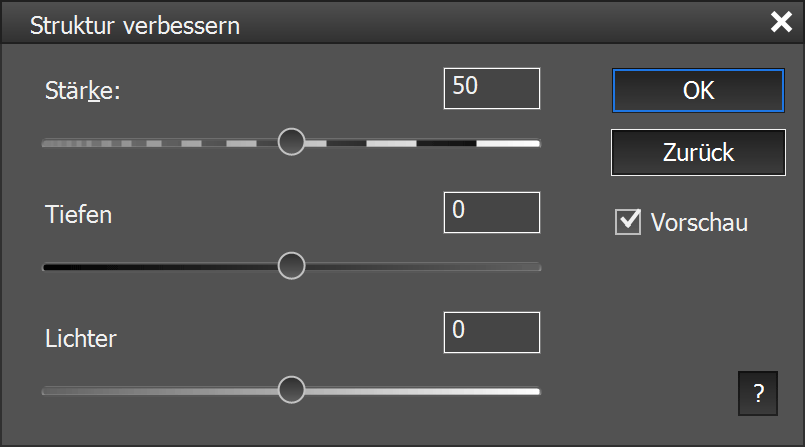Click the white right end of Stärke slider track
This screenshot has width=805, height=447.
530,143
